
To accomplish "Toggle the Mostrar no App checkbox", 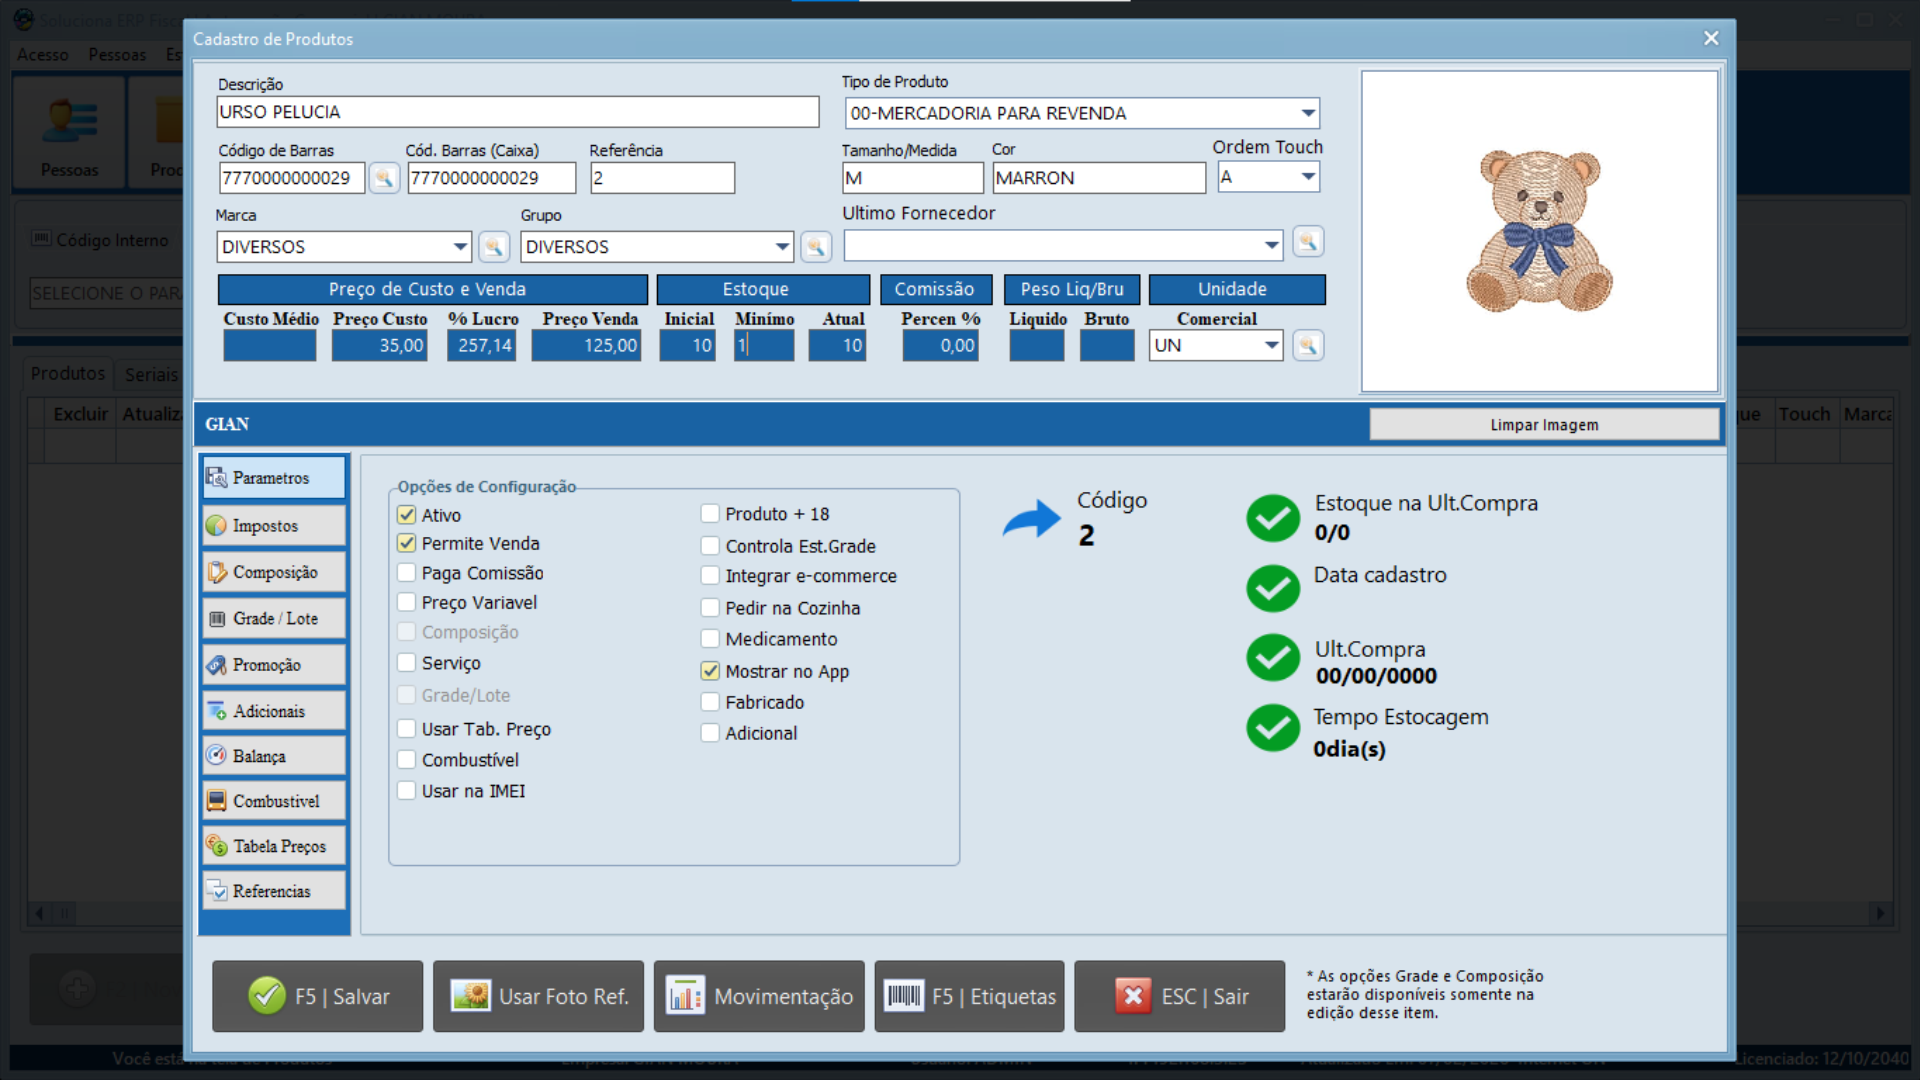I will pyautogui.click(x=710, y=671).
